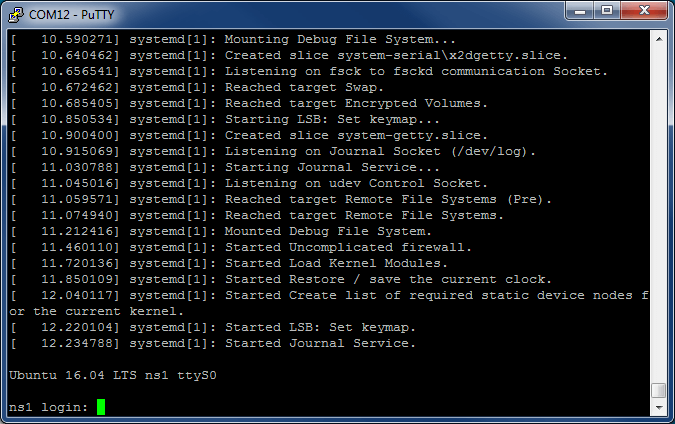Minimize the COM12 PuTTY window

[x=580, y=11]
